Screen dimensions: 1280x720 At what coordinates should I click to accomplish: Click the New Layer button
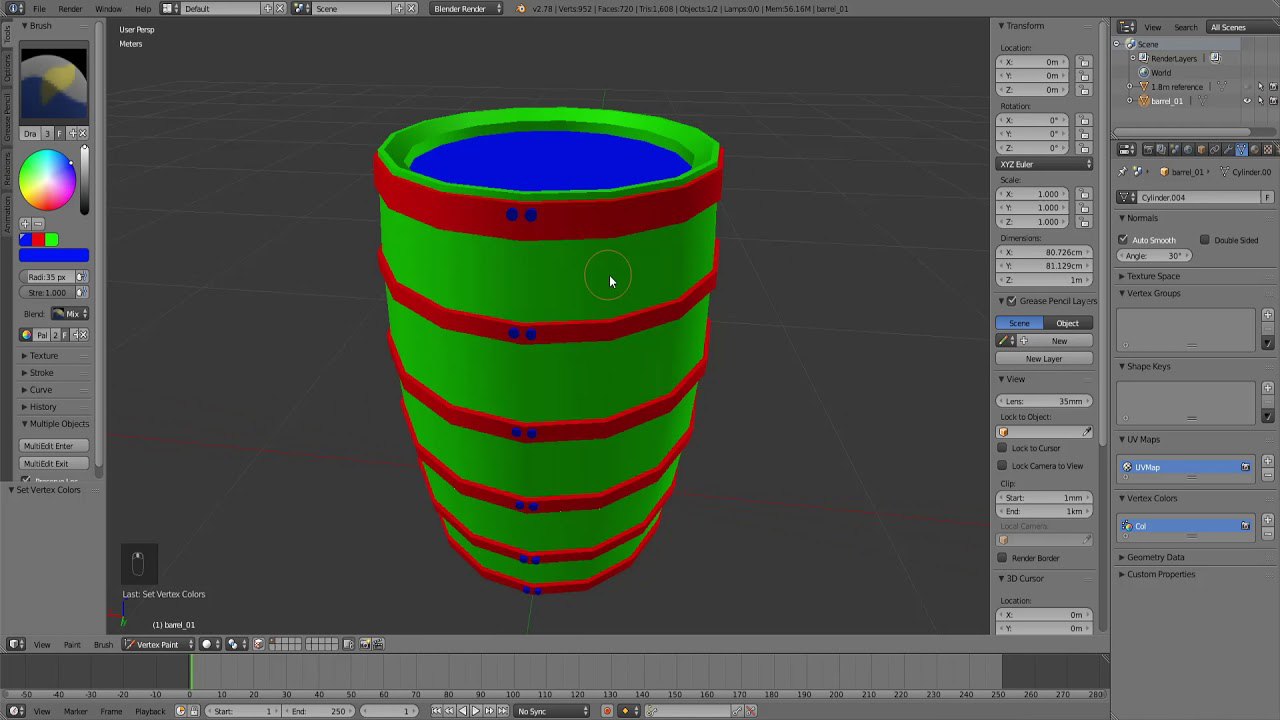pos(1044,359)
